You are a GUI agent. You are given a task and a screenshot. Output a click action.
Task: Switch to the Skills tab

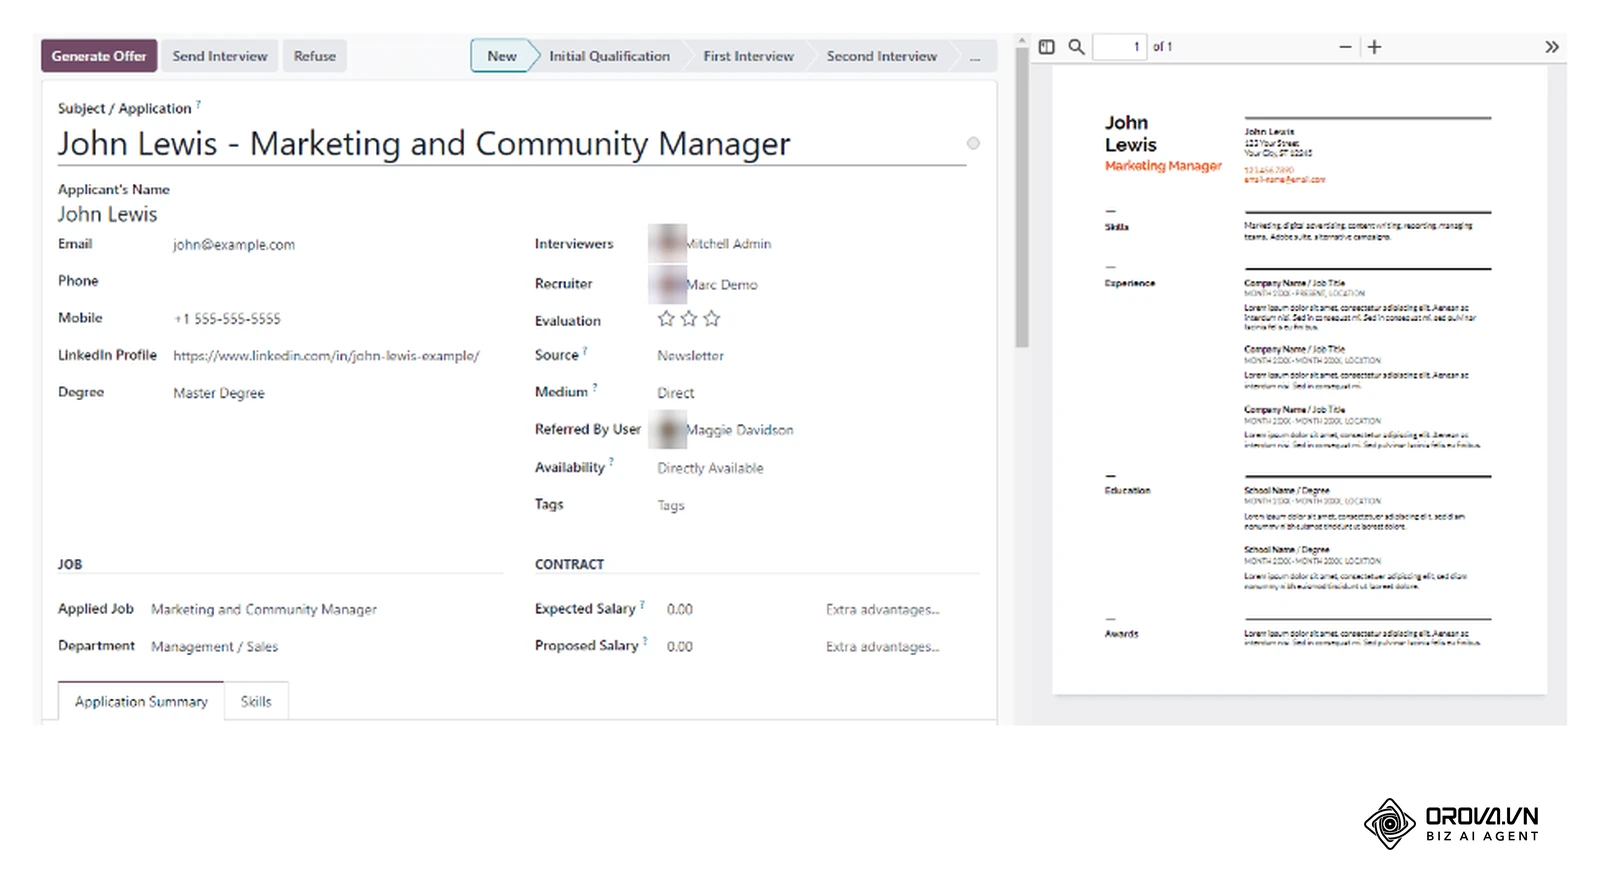pos(256,701)
